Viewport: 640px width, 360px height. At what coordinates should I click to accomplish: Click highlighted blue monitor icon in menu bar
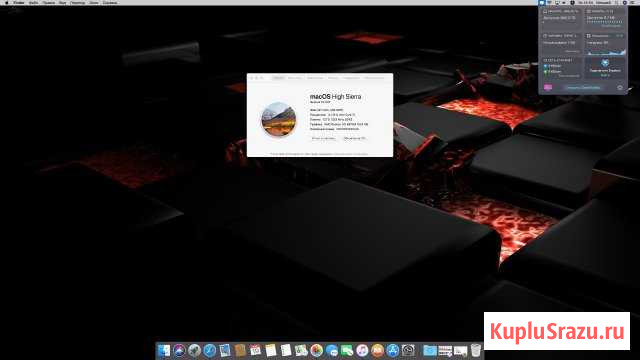tap(542, 2)
